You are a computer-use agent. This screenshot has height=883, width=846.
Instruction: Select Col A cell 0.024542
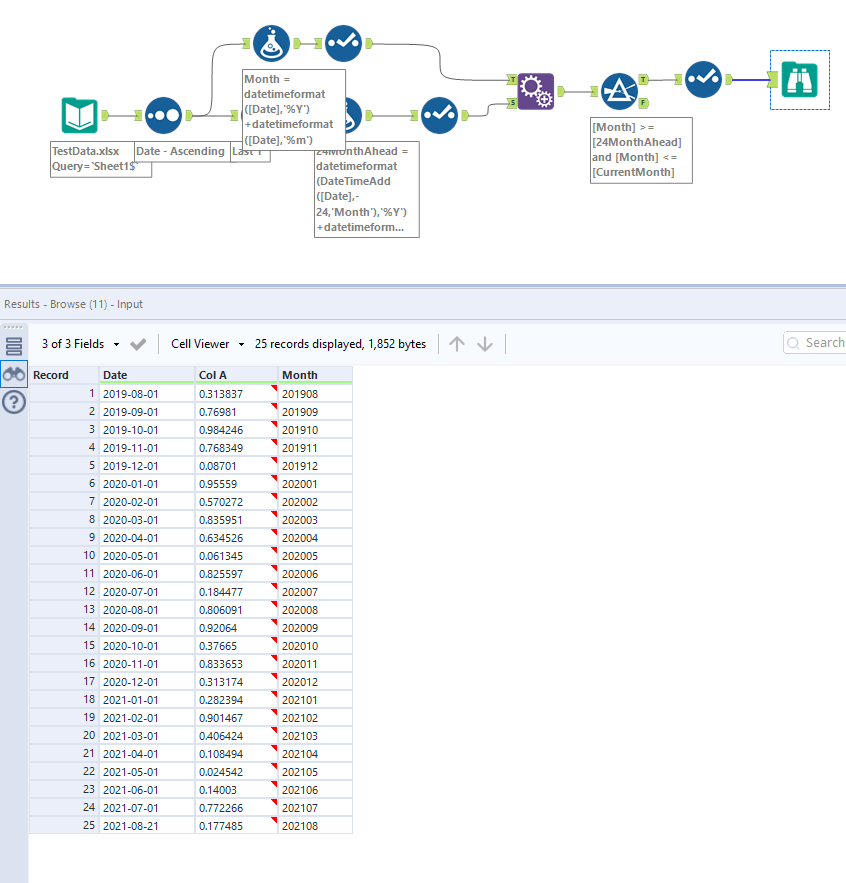(x=237, y=771)
